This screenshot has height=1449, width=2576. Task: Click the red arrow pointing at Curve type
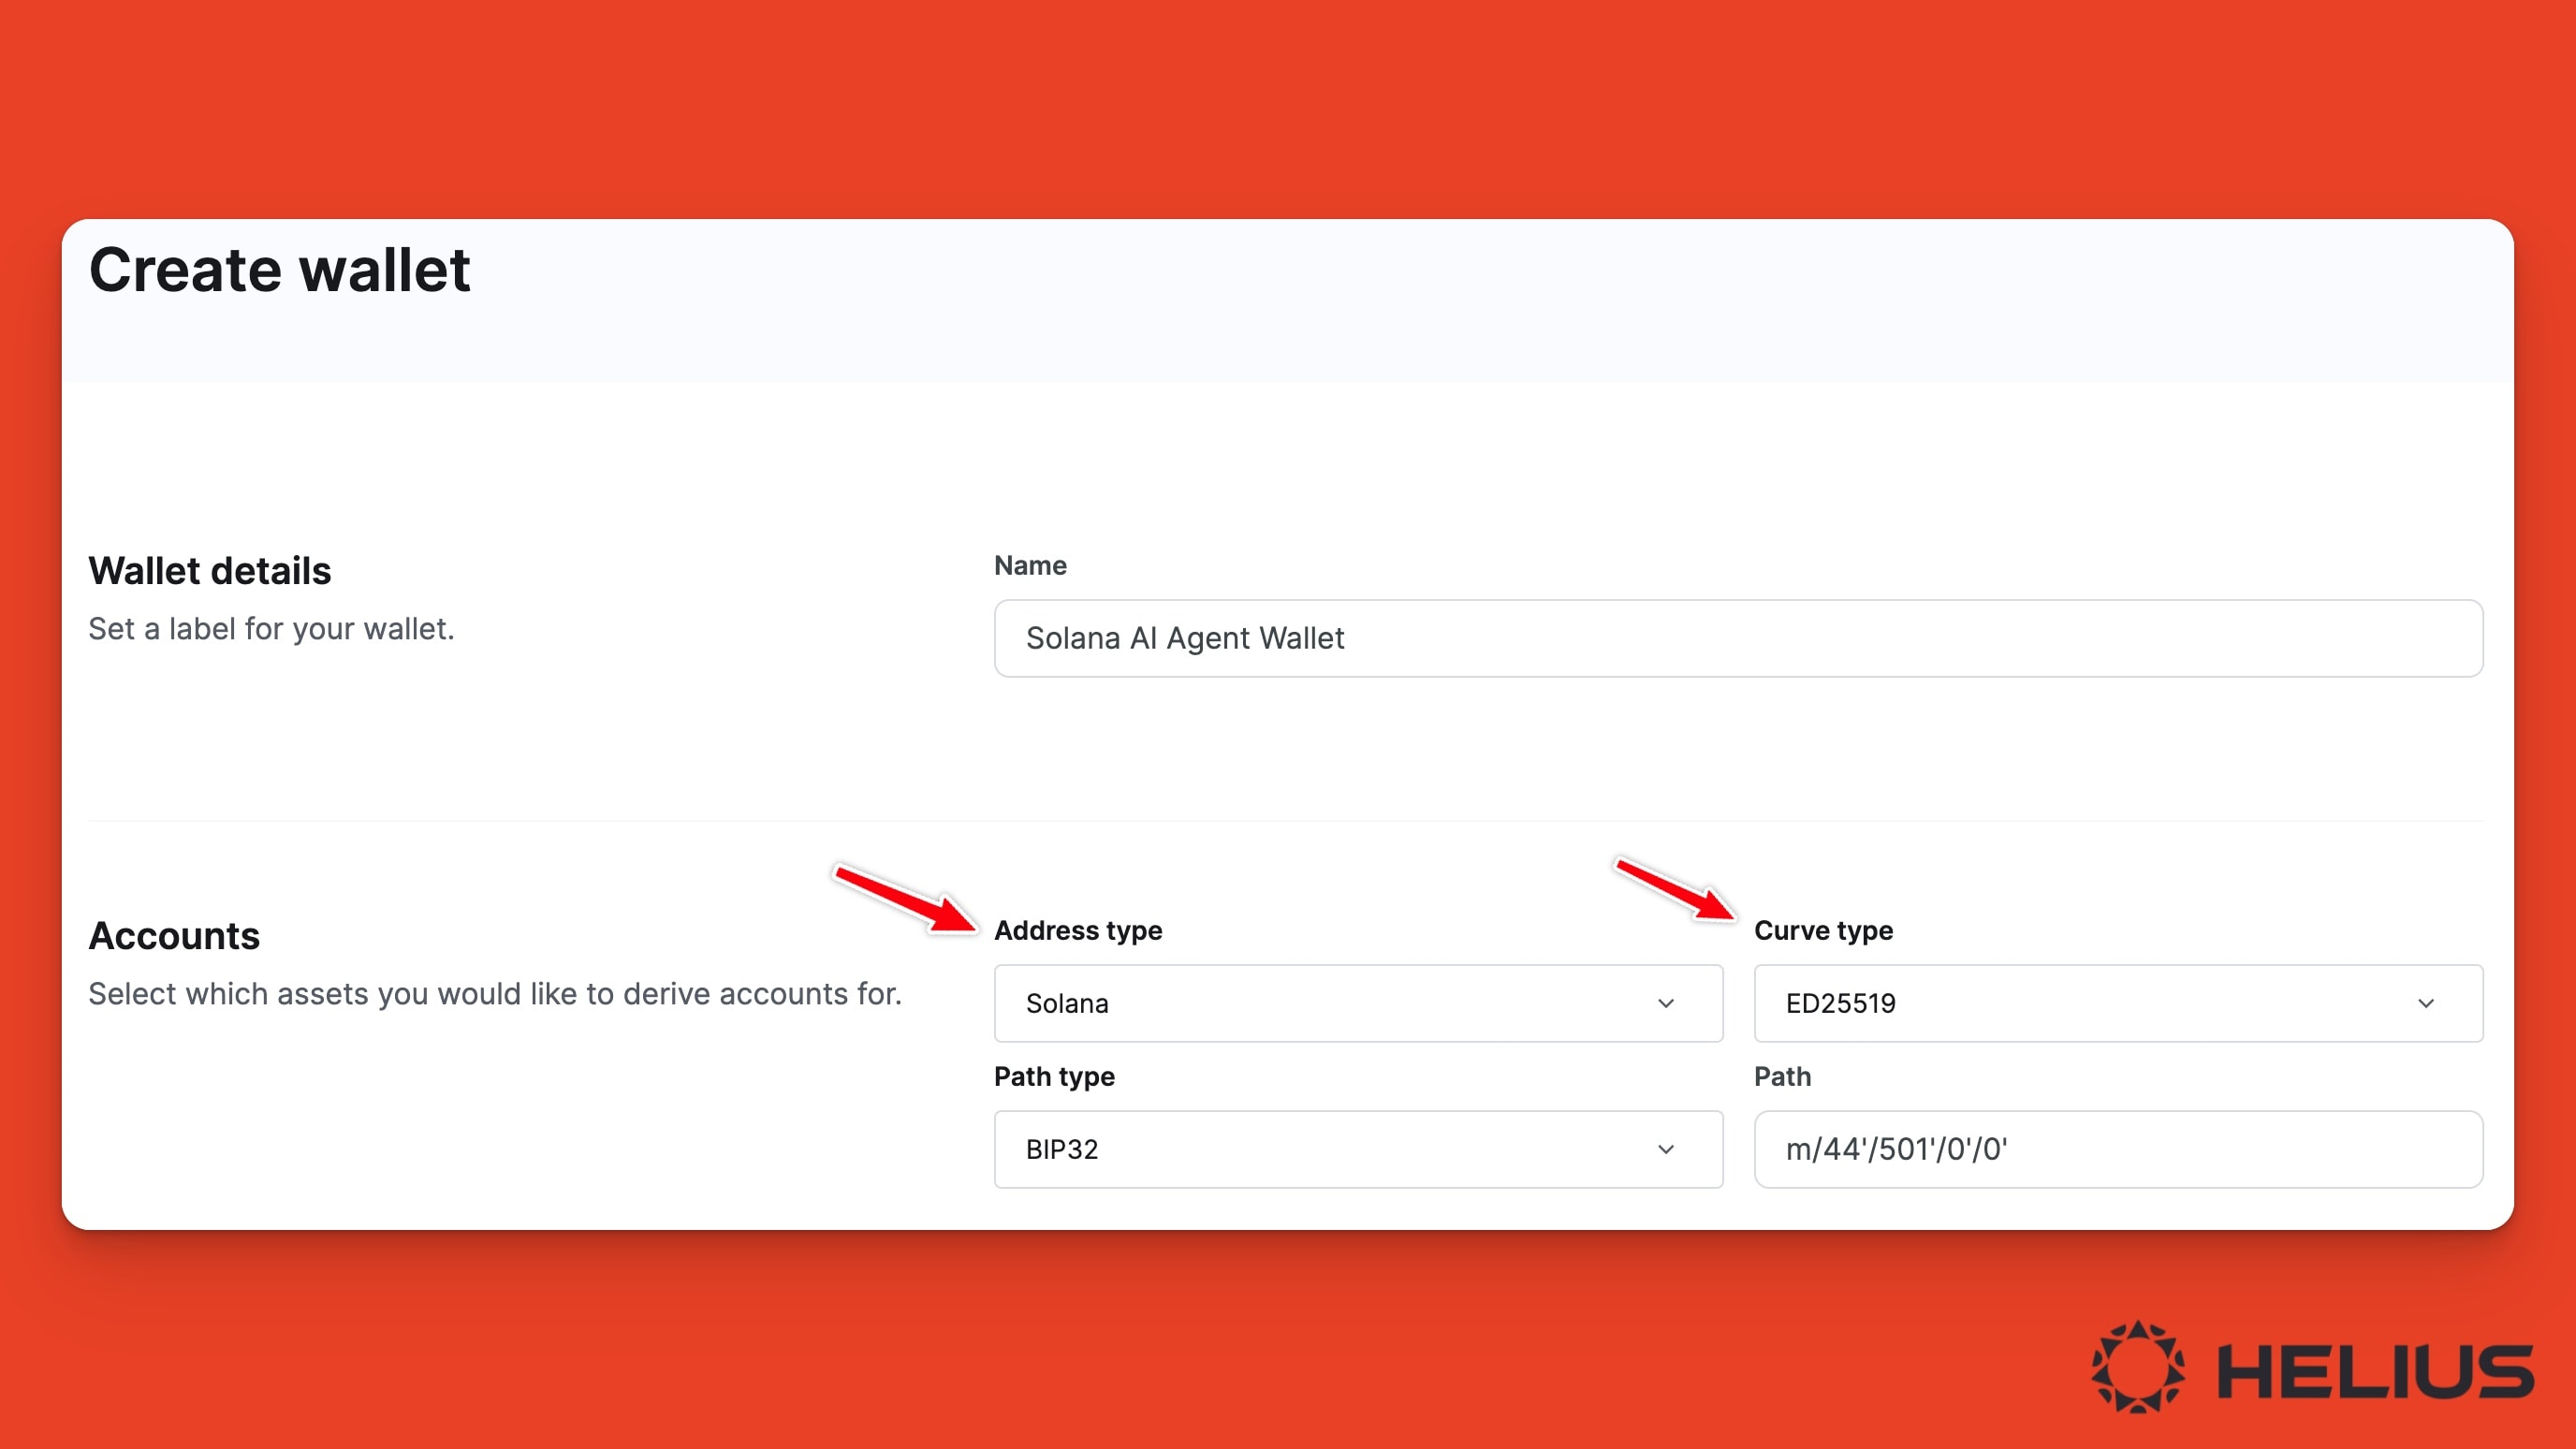click(x=1674, y=887)
